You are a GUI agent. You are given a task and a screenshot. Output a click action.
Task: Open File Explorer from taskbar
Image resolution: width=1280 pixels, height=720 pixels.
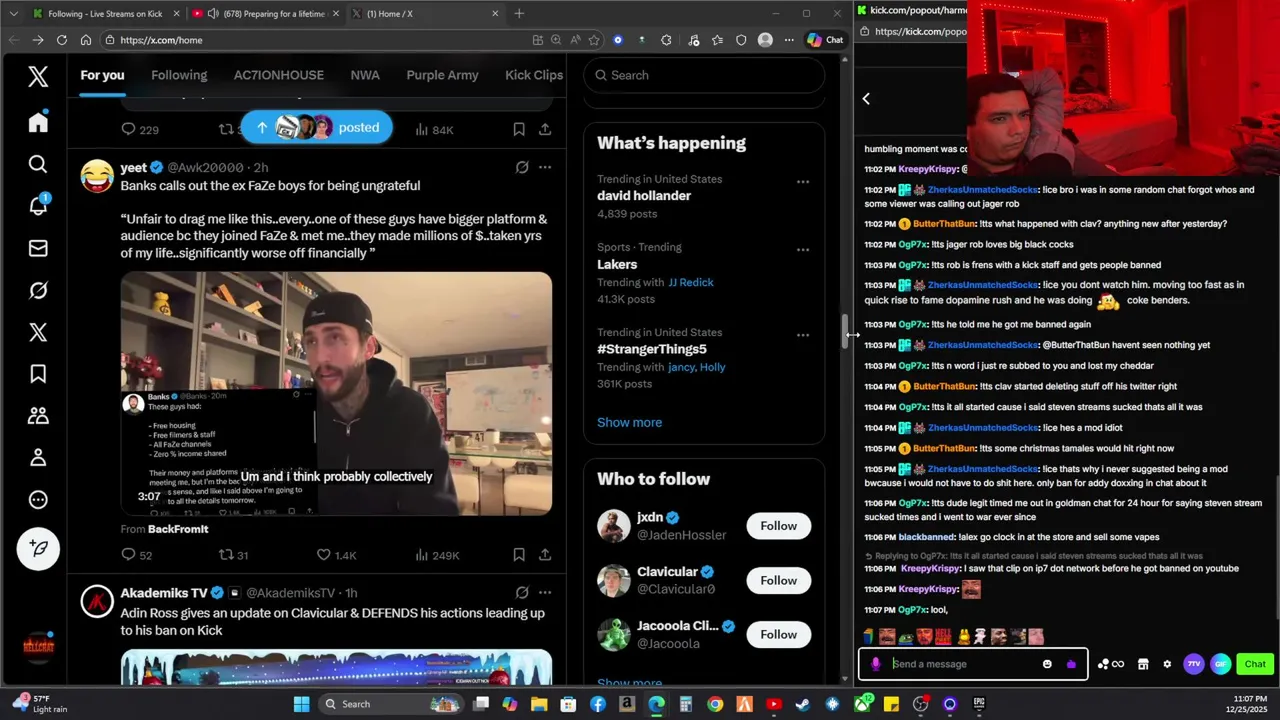click(540, 704)
